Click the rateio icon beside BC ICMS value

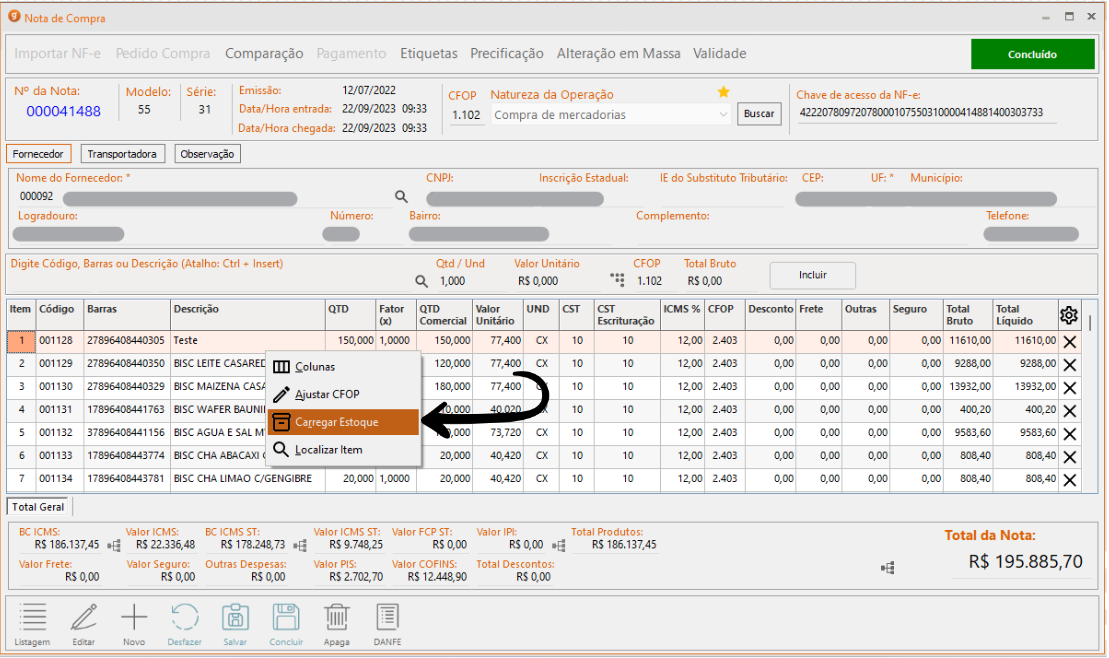coord(114,546)
